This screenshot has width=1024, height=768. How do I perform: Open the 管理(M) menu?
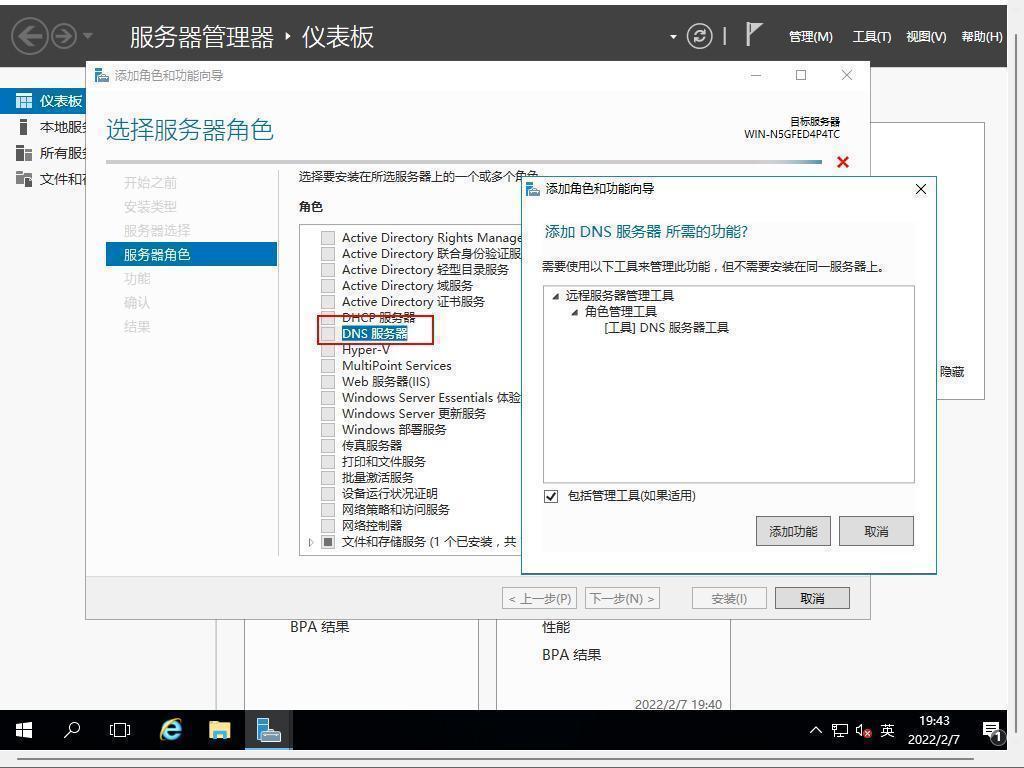click(x=810, y=37)
